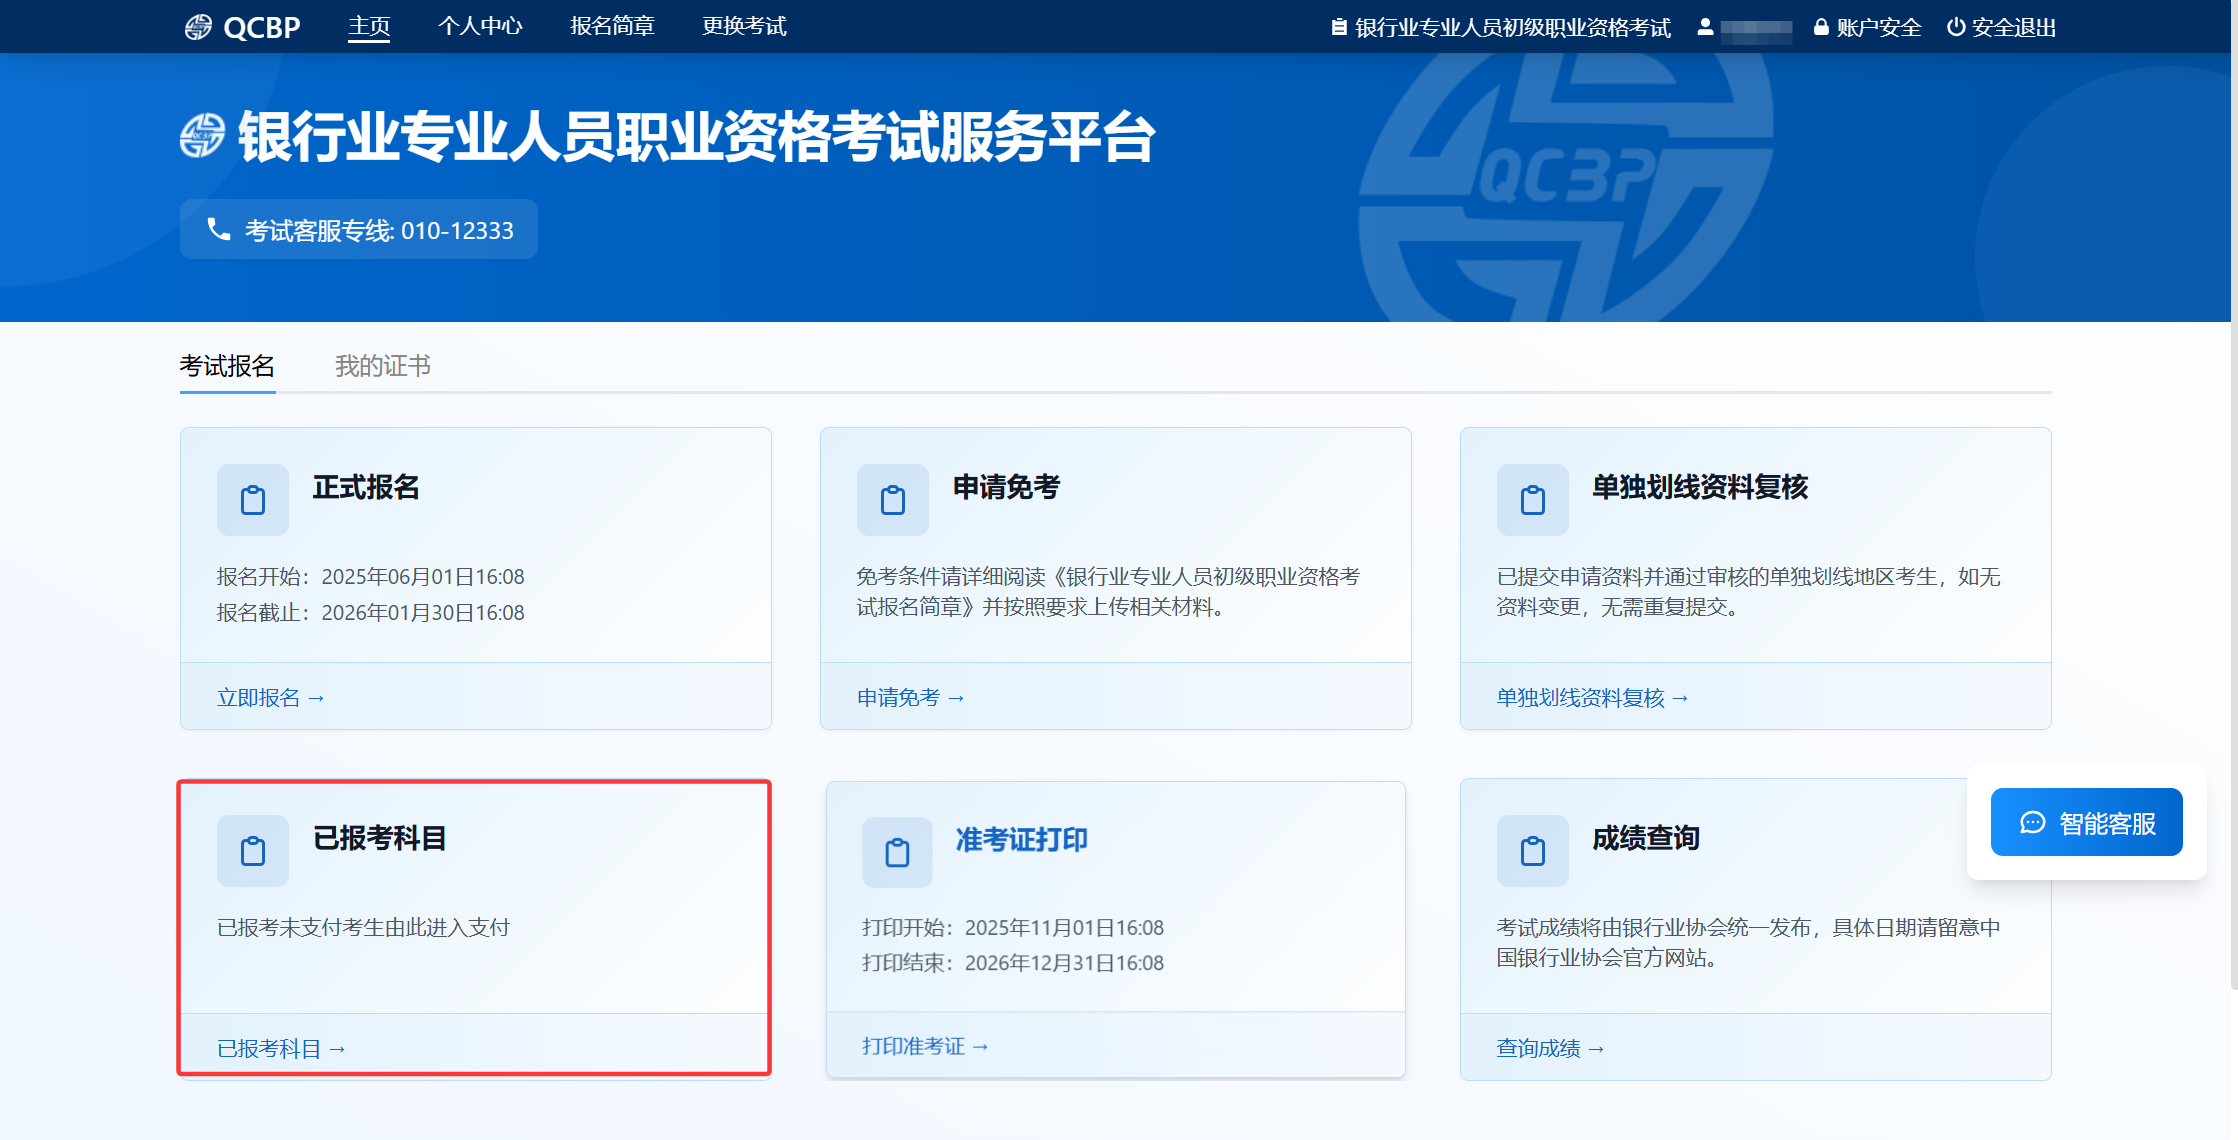2238x1140 pixels.
Task: Click the user profile icon in header
Action: coord(1705,28)
